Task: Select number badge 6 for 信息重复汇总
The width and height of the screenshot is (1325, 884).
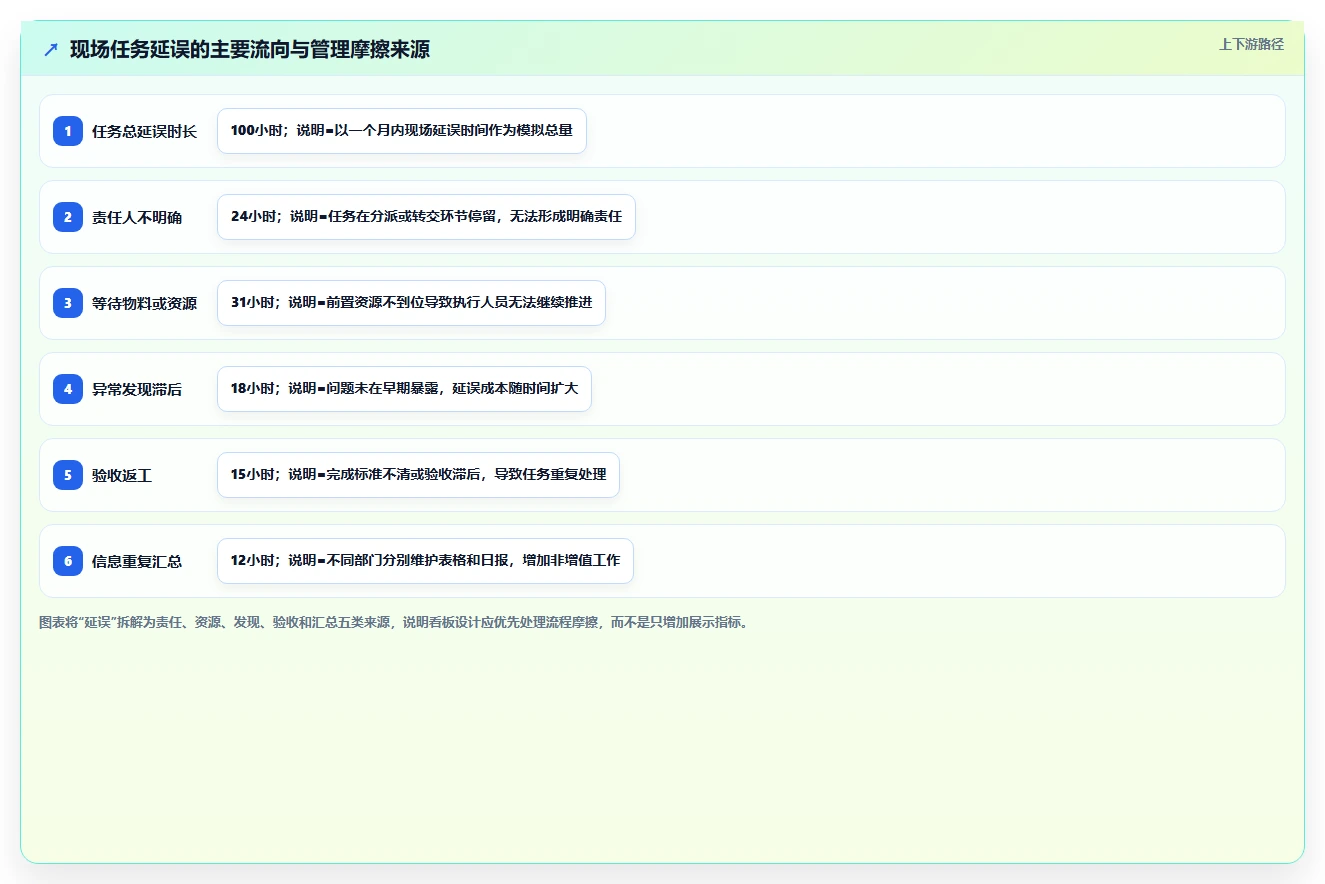Action: click(68, 561)
